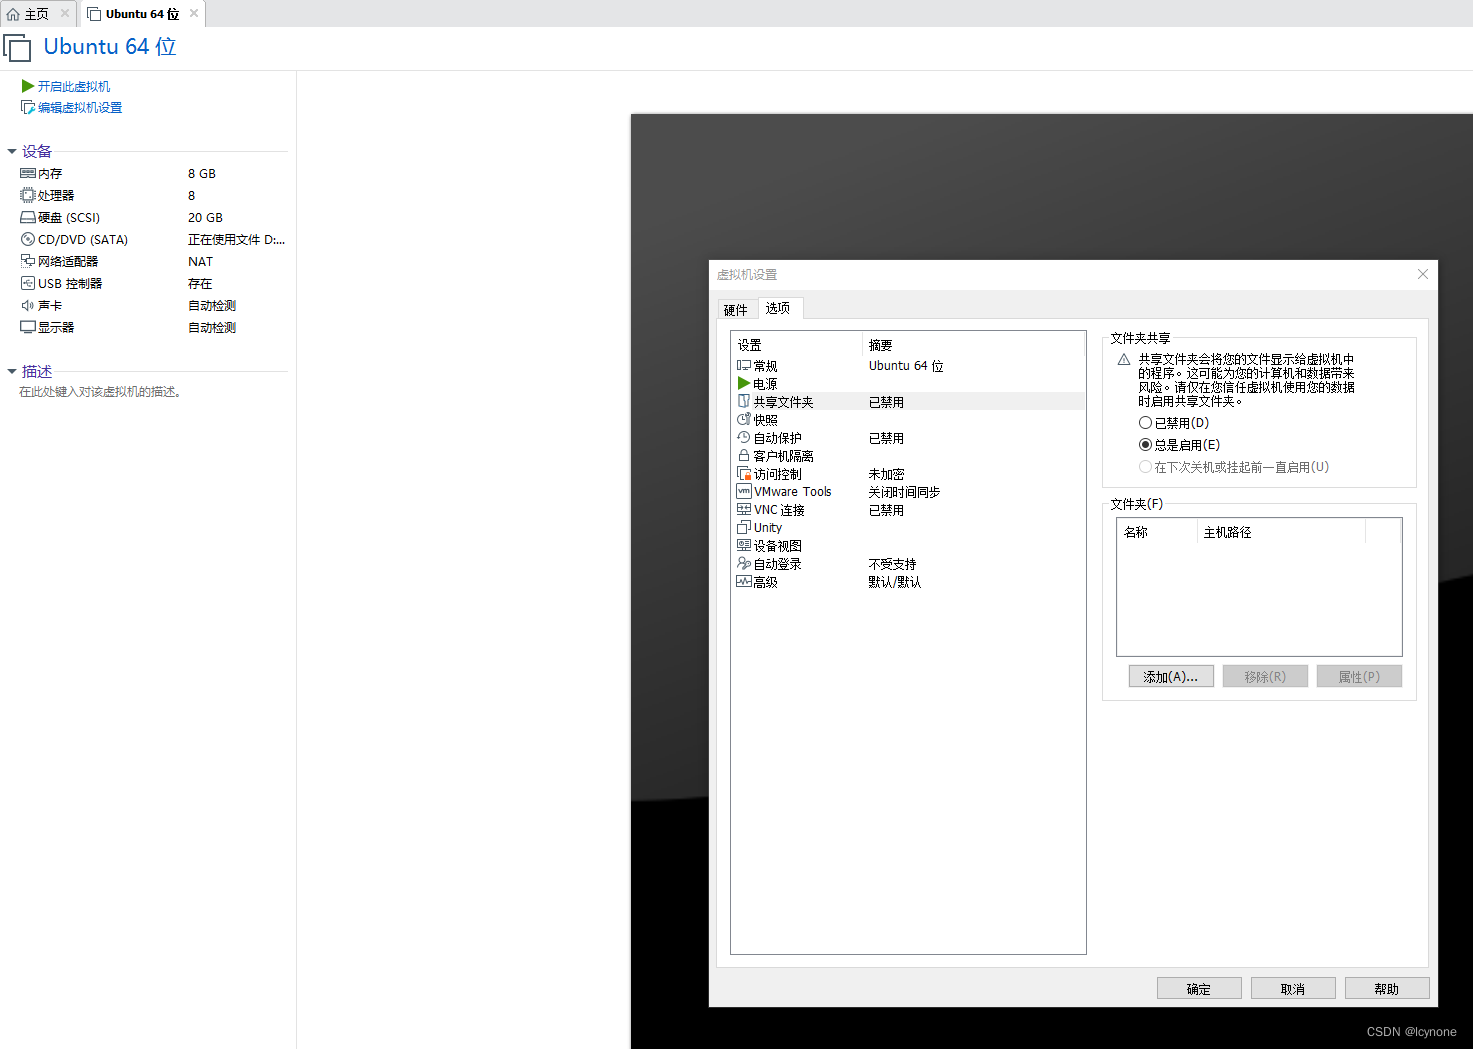Screen dimensions: 1473x1049
Task: Click the 名称 column header
Action: click(1157, 532)
